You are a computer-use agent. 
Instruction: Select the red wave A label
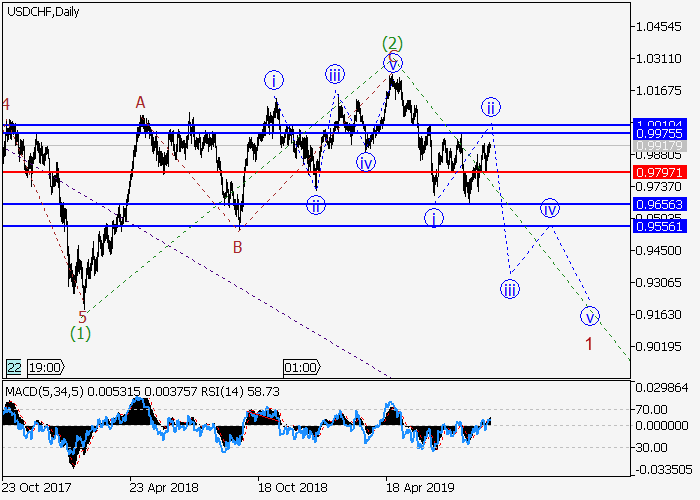point(141,102)
